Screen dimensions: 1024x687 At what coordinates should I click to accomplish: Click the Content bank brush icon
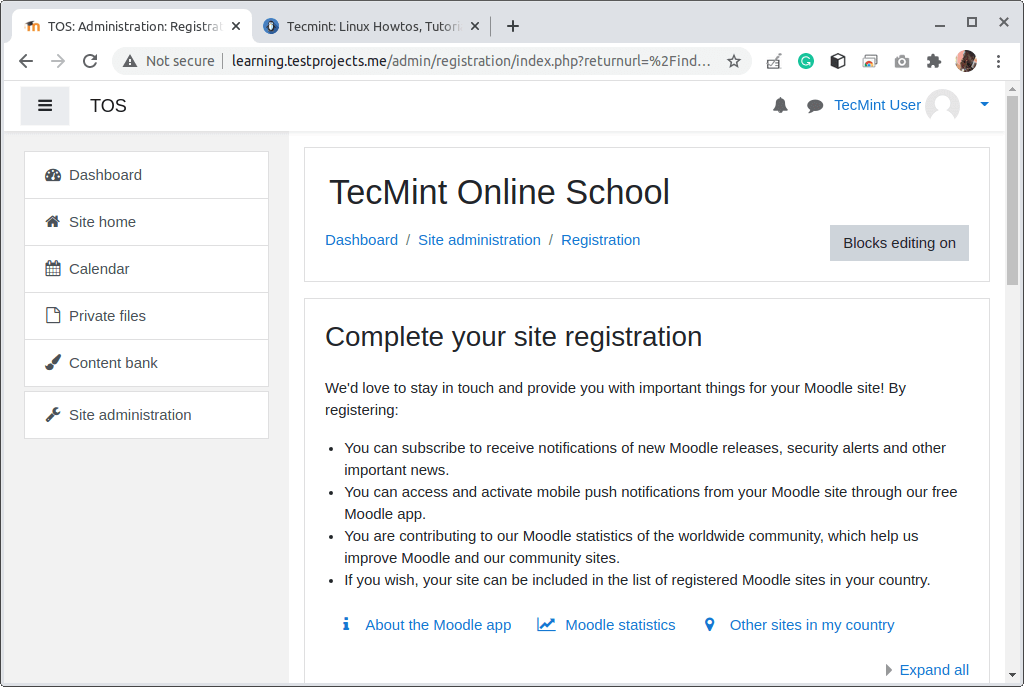coord(53,362)
